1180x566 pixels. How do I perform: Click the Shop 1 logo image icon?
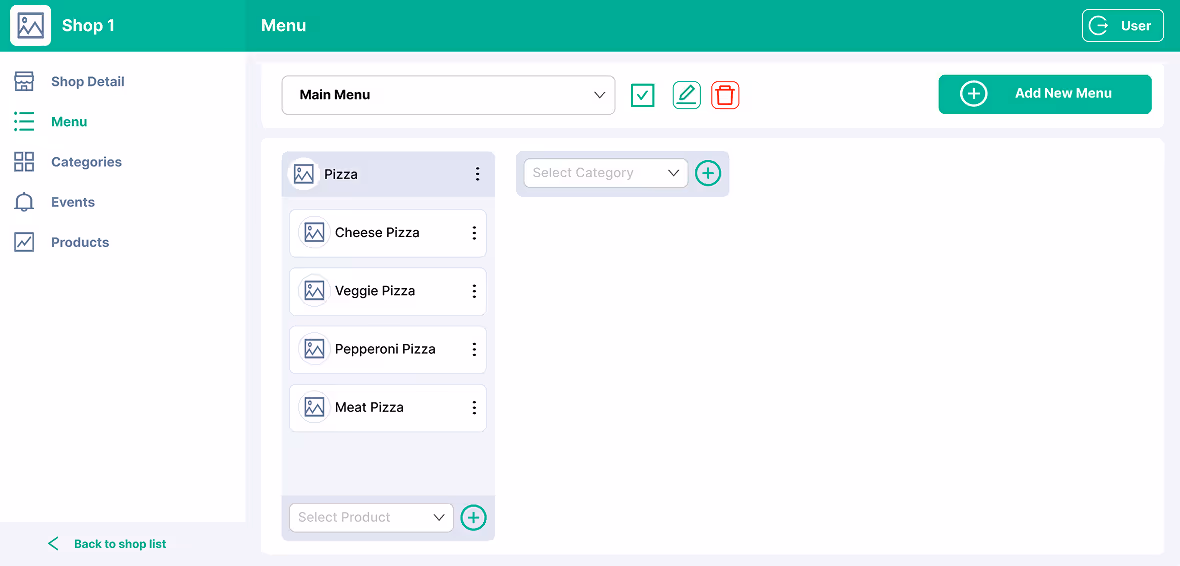click(30, 26)
